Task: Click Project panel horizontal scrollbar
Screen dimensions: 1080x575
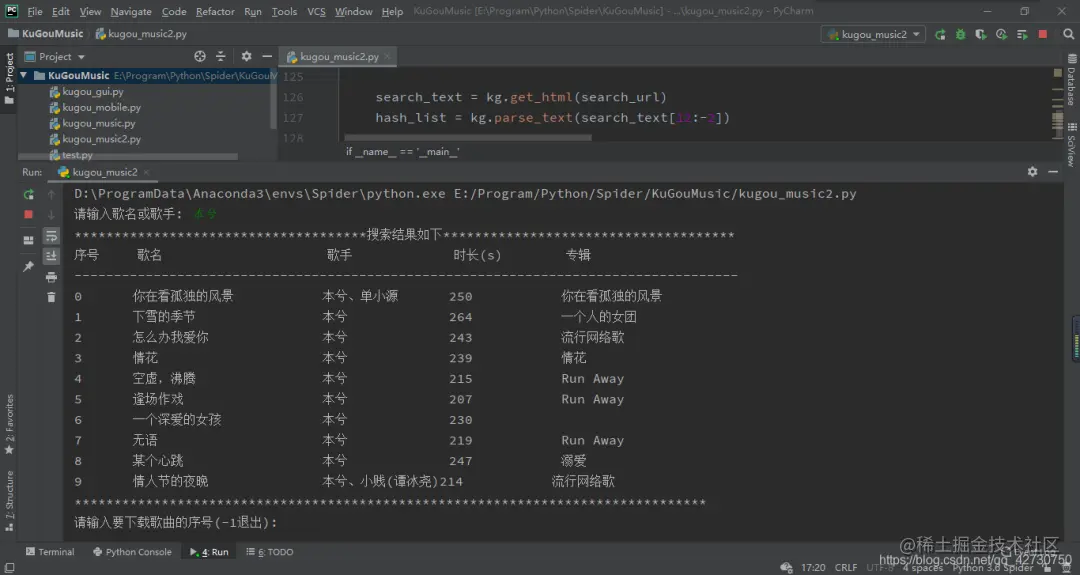Action: (128, 156)
